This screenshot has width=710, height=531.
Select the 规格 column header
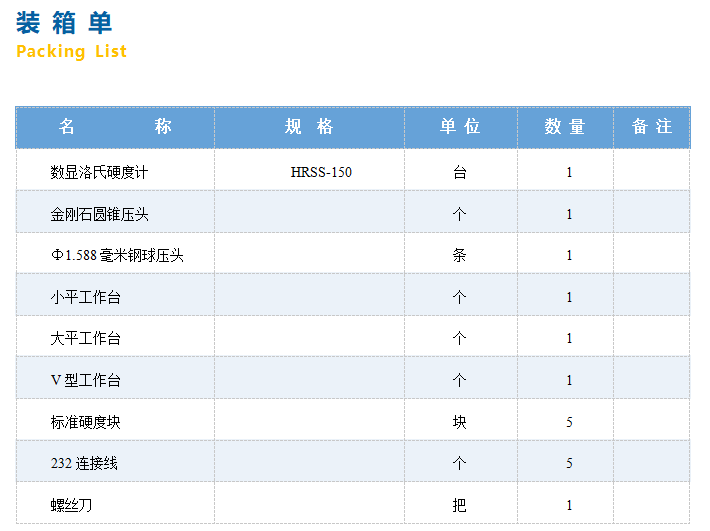pyautogui.click(x=309, y=127)
